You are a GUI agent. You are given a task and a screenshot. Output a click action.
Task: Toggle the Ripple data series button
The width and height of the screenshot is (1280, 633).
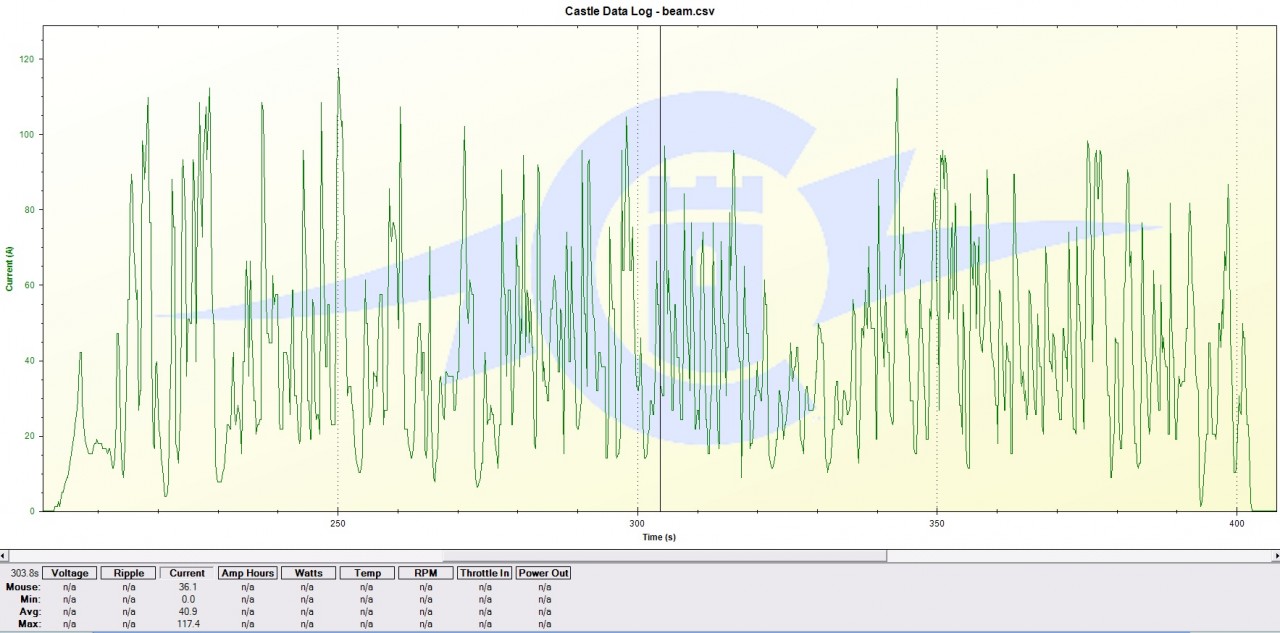(x=129, y=573)
